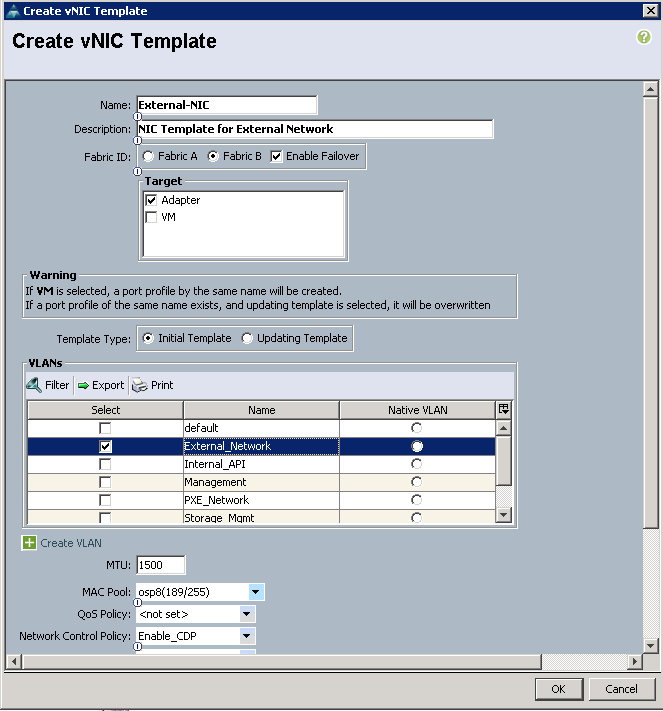Screen dimensions: 663x711
Task: Select the Storage_Mgmt name cell
Action: click(261, 517)
